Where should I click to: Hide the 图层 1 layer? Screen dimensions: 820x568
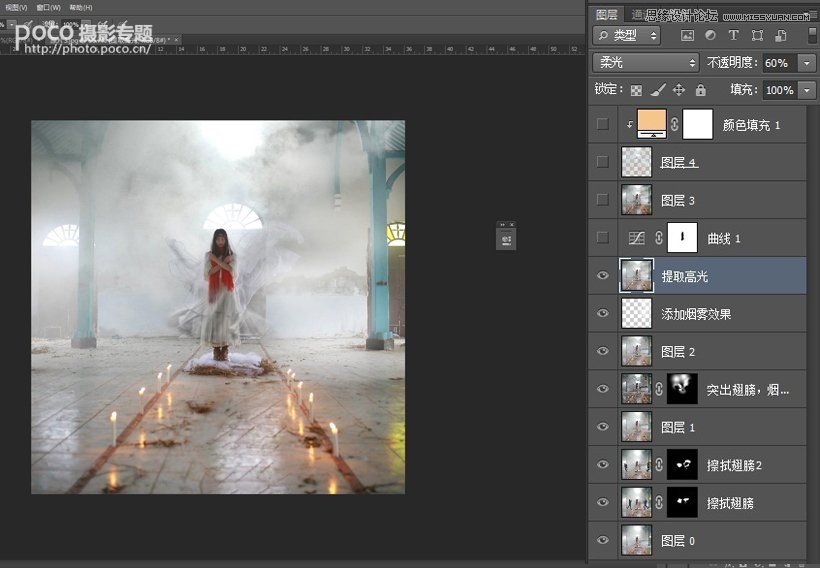coord(602,426)
